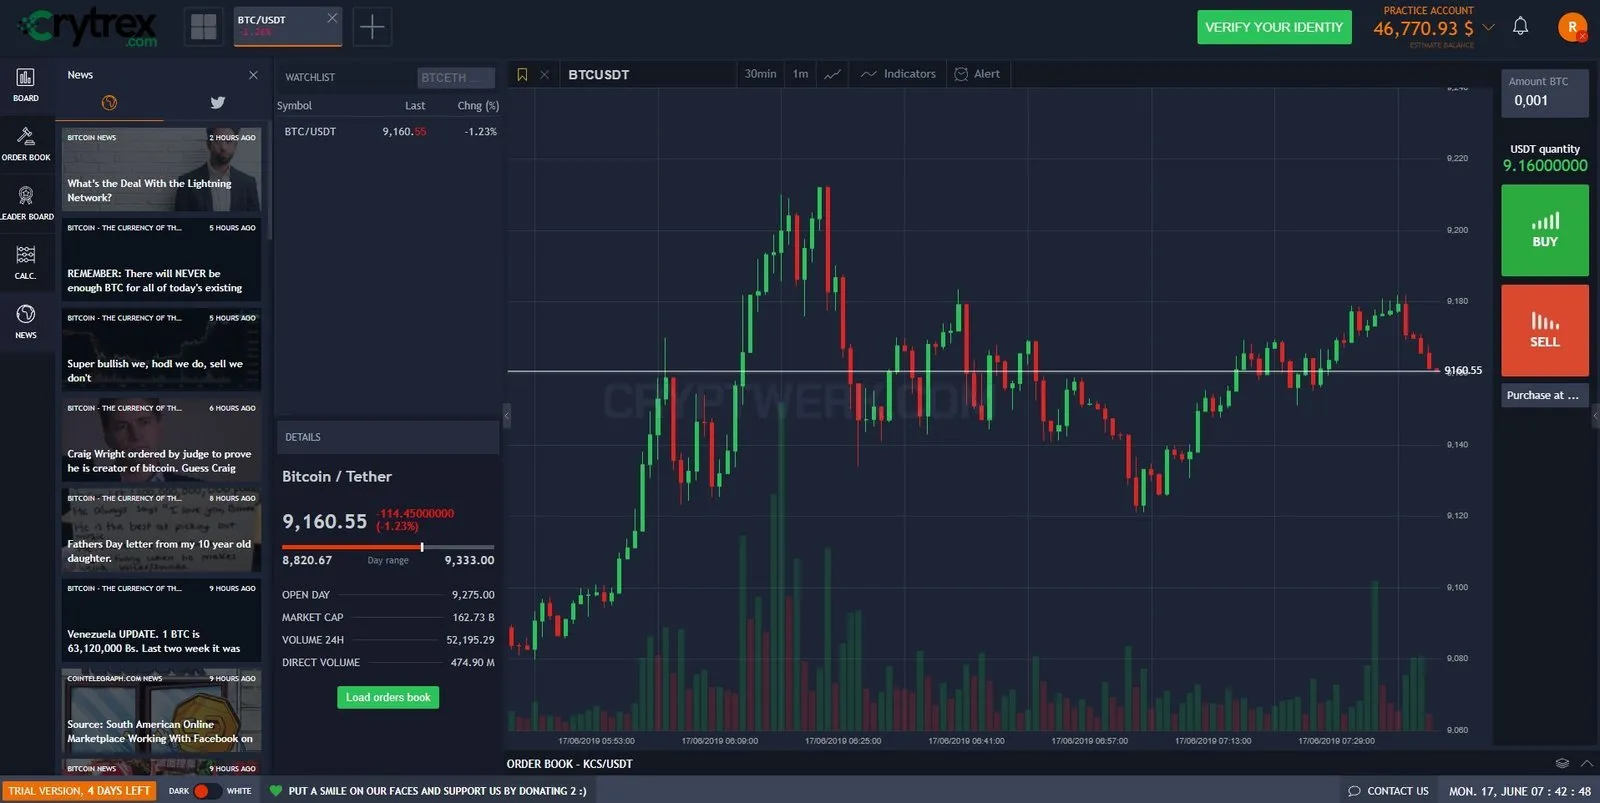This screenshot has height=803, width=1600.
Task: Open the Board sidebar section
Action: (x=26, y=84)
